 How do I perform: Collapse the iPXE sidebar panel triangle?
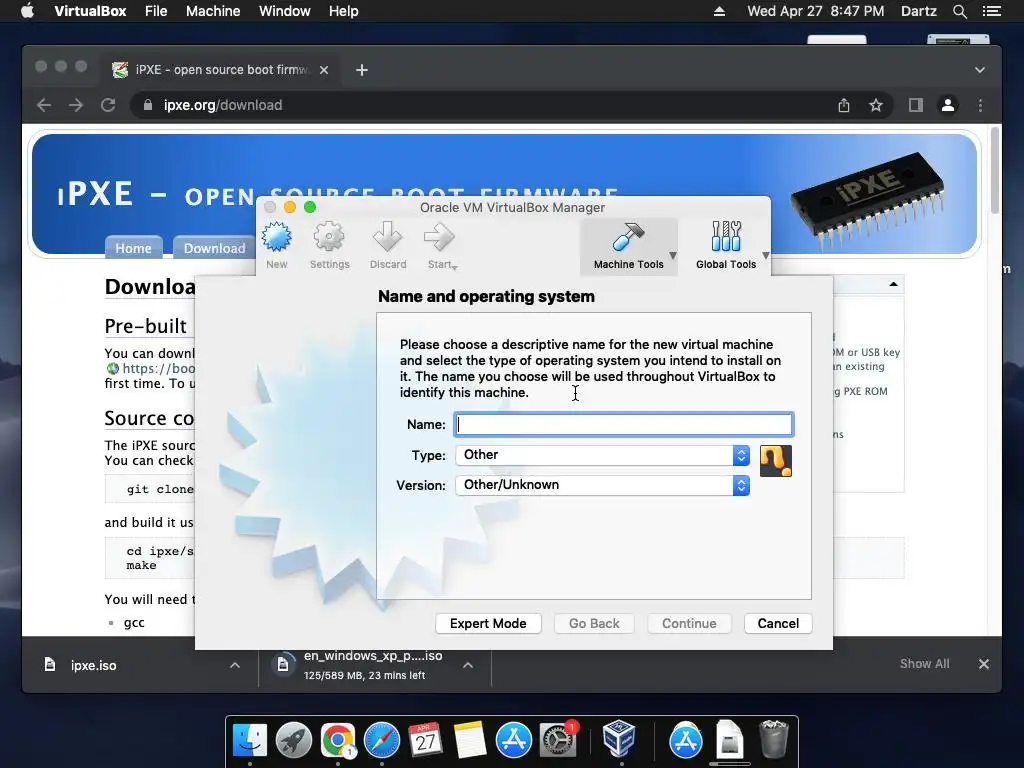pyautogui.click(x=893, y=284)
